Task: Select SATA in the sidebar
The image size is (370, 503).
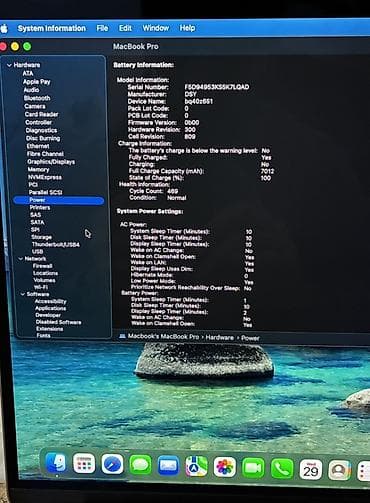Action: [x=37, y=222]
